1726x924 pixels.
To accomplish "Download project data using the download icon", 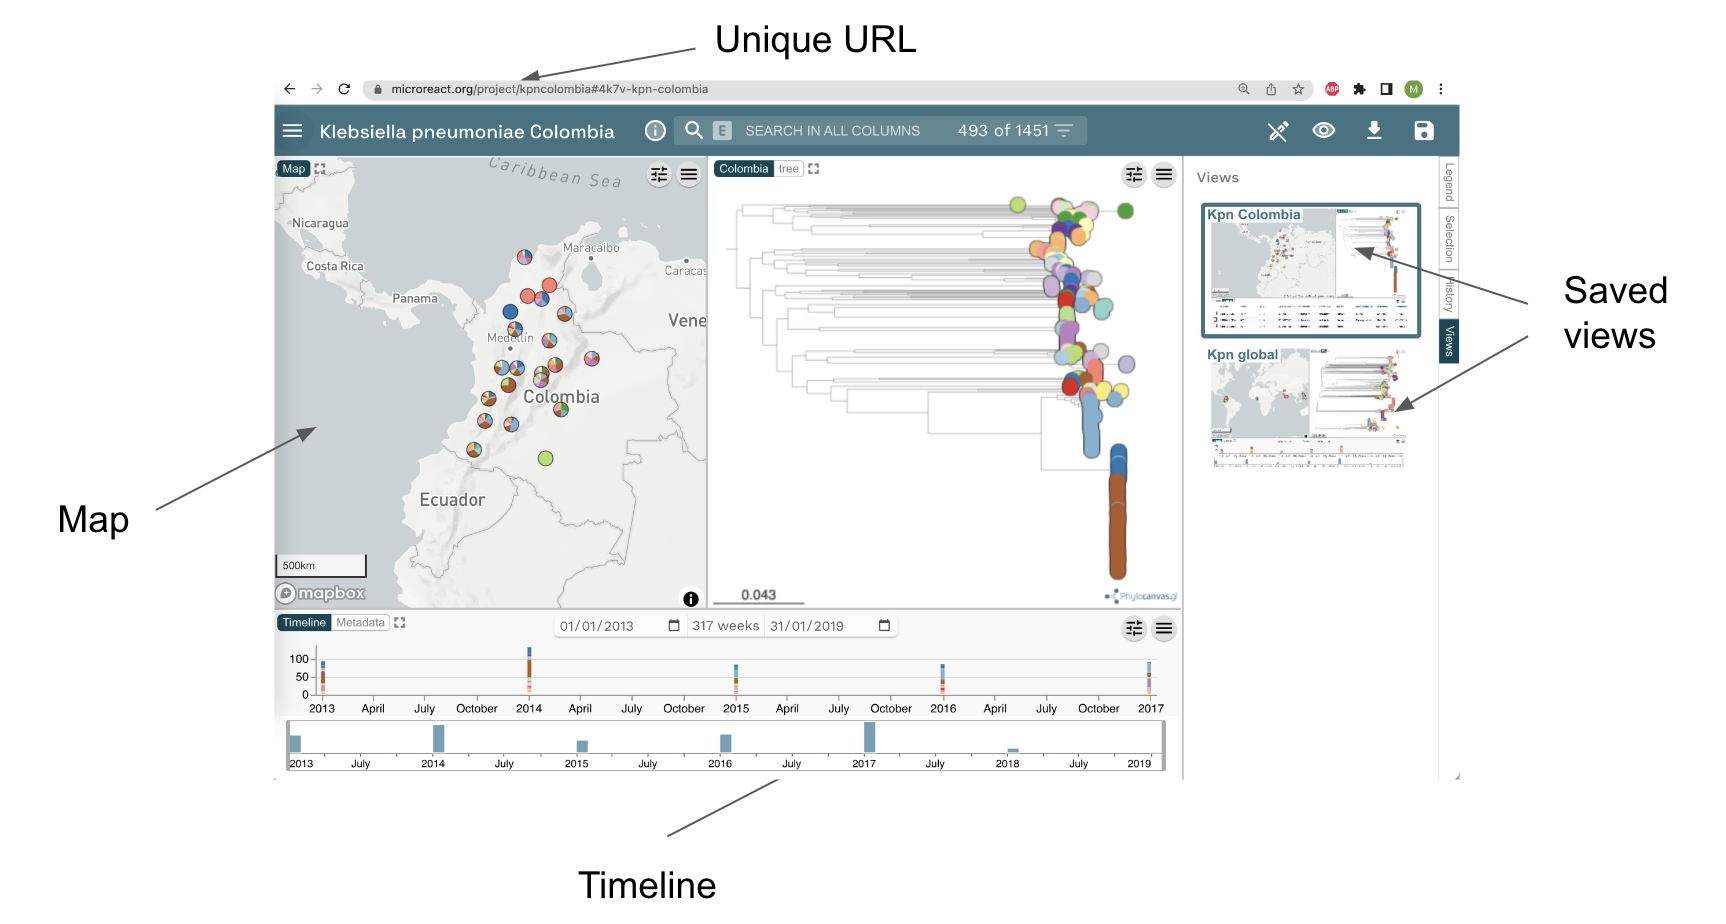I will (1374, 130).
